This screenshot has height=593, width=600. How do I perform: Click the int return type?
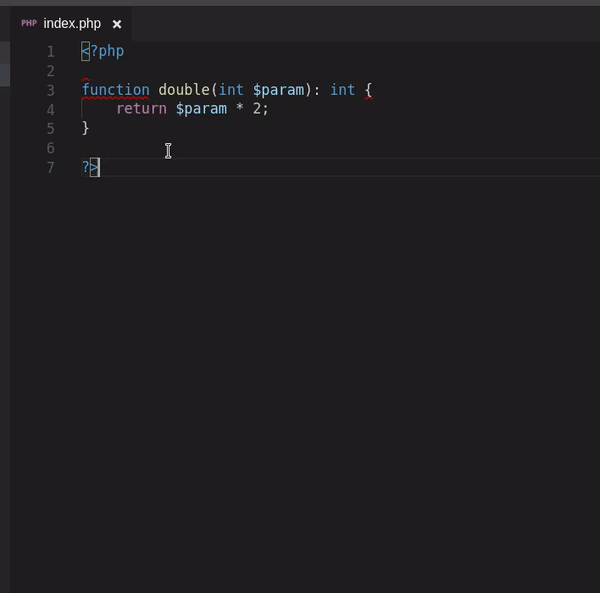pos(342,90)
